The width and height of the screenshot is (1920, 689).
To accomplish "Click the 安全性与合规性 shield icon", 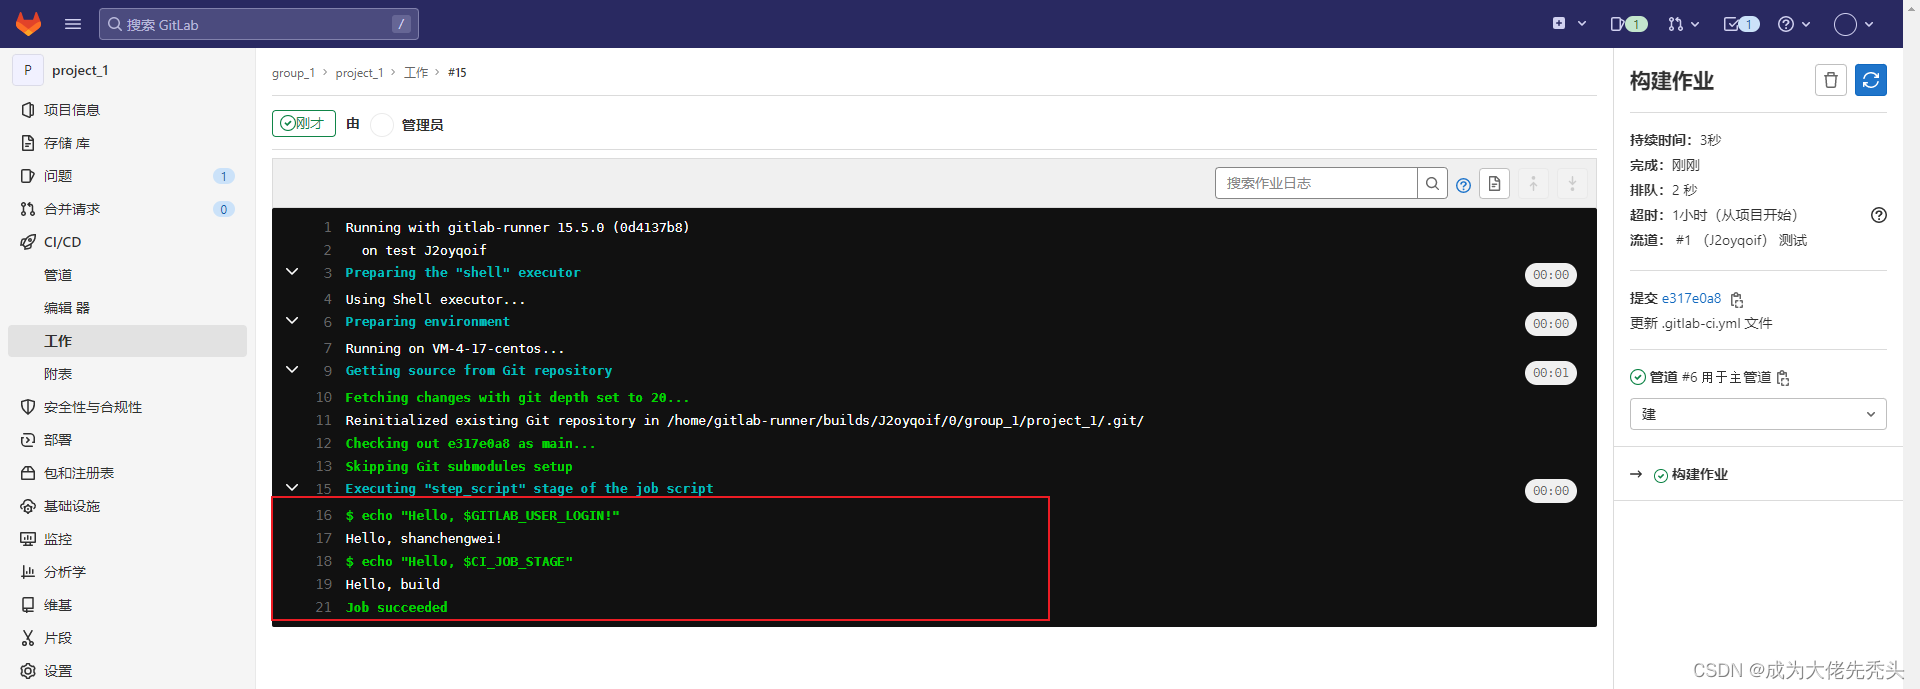I will (x=28, y=407).
